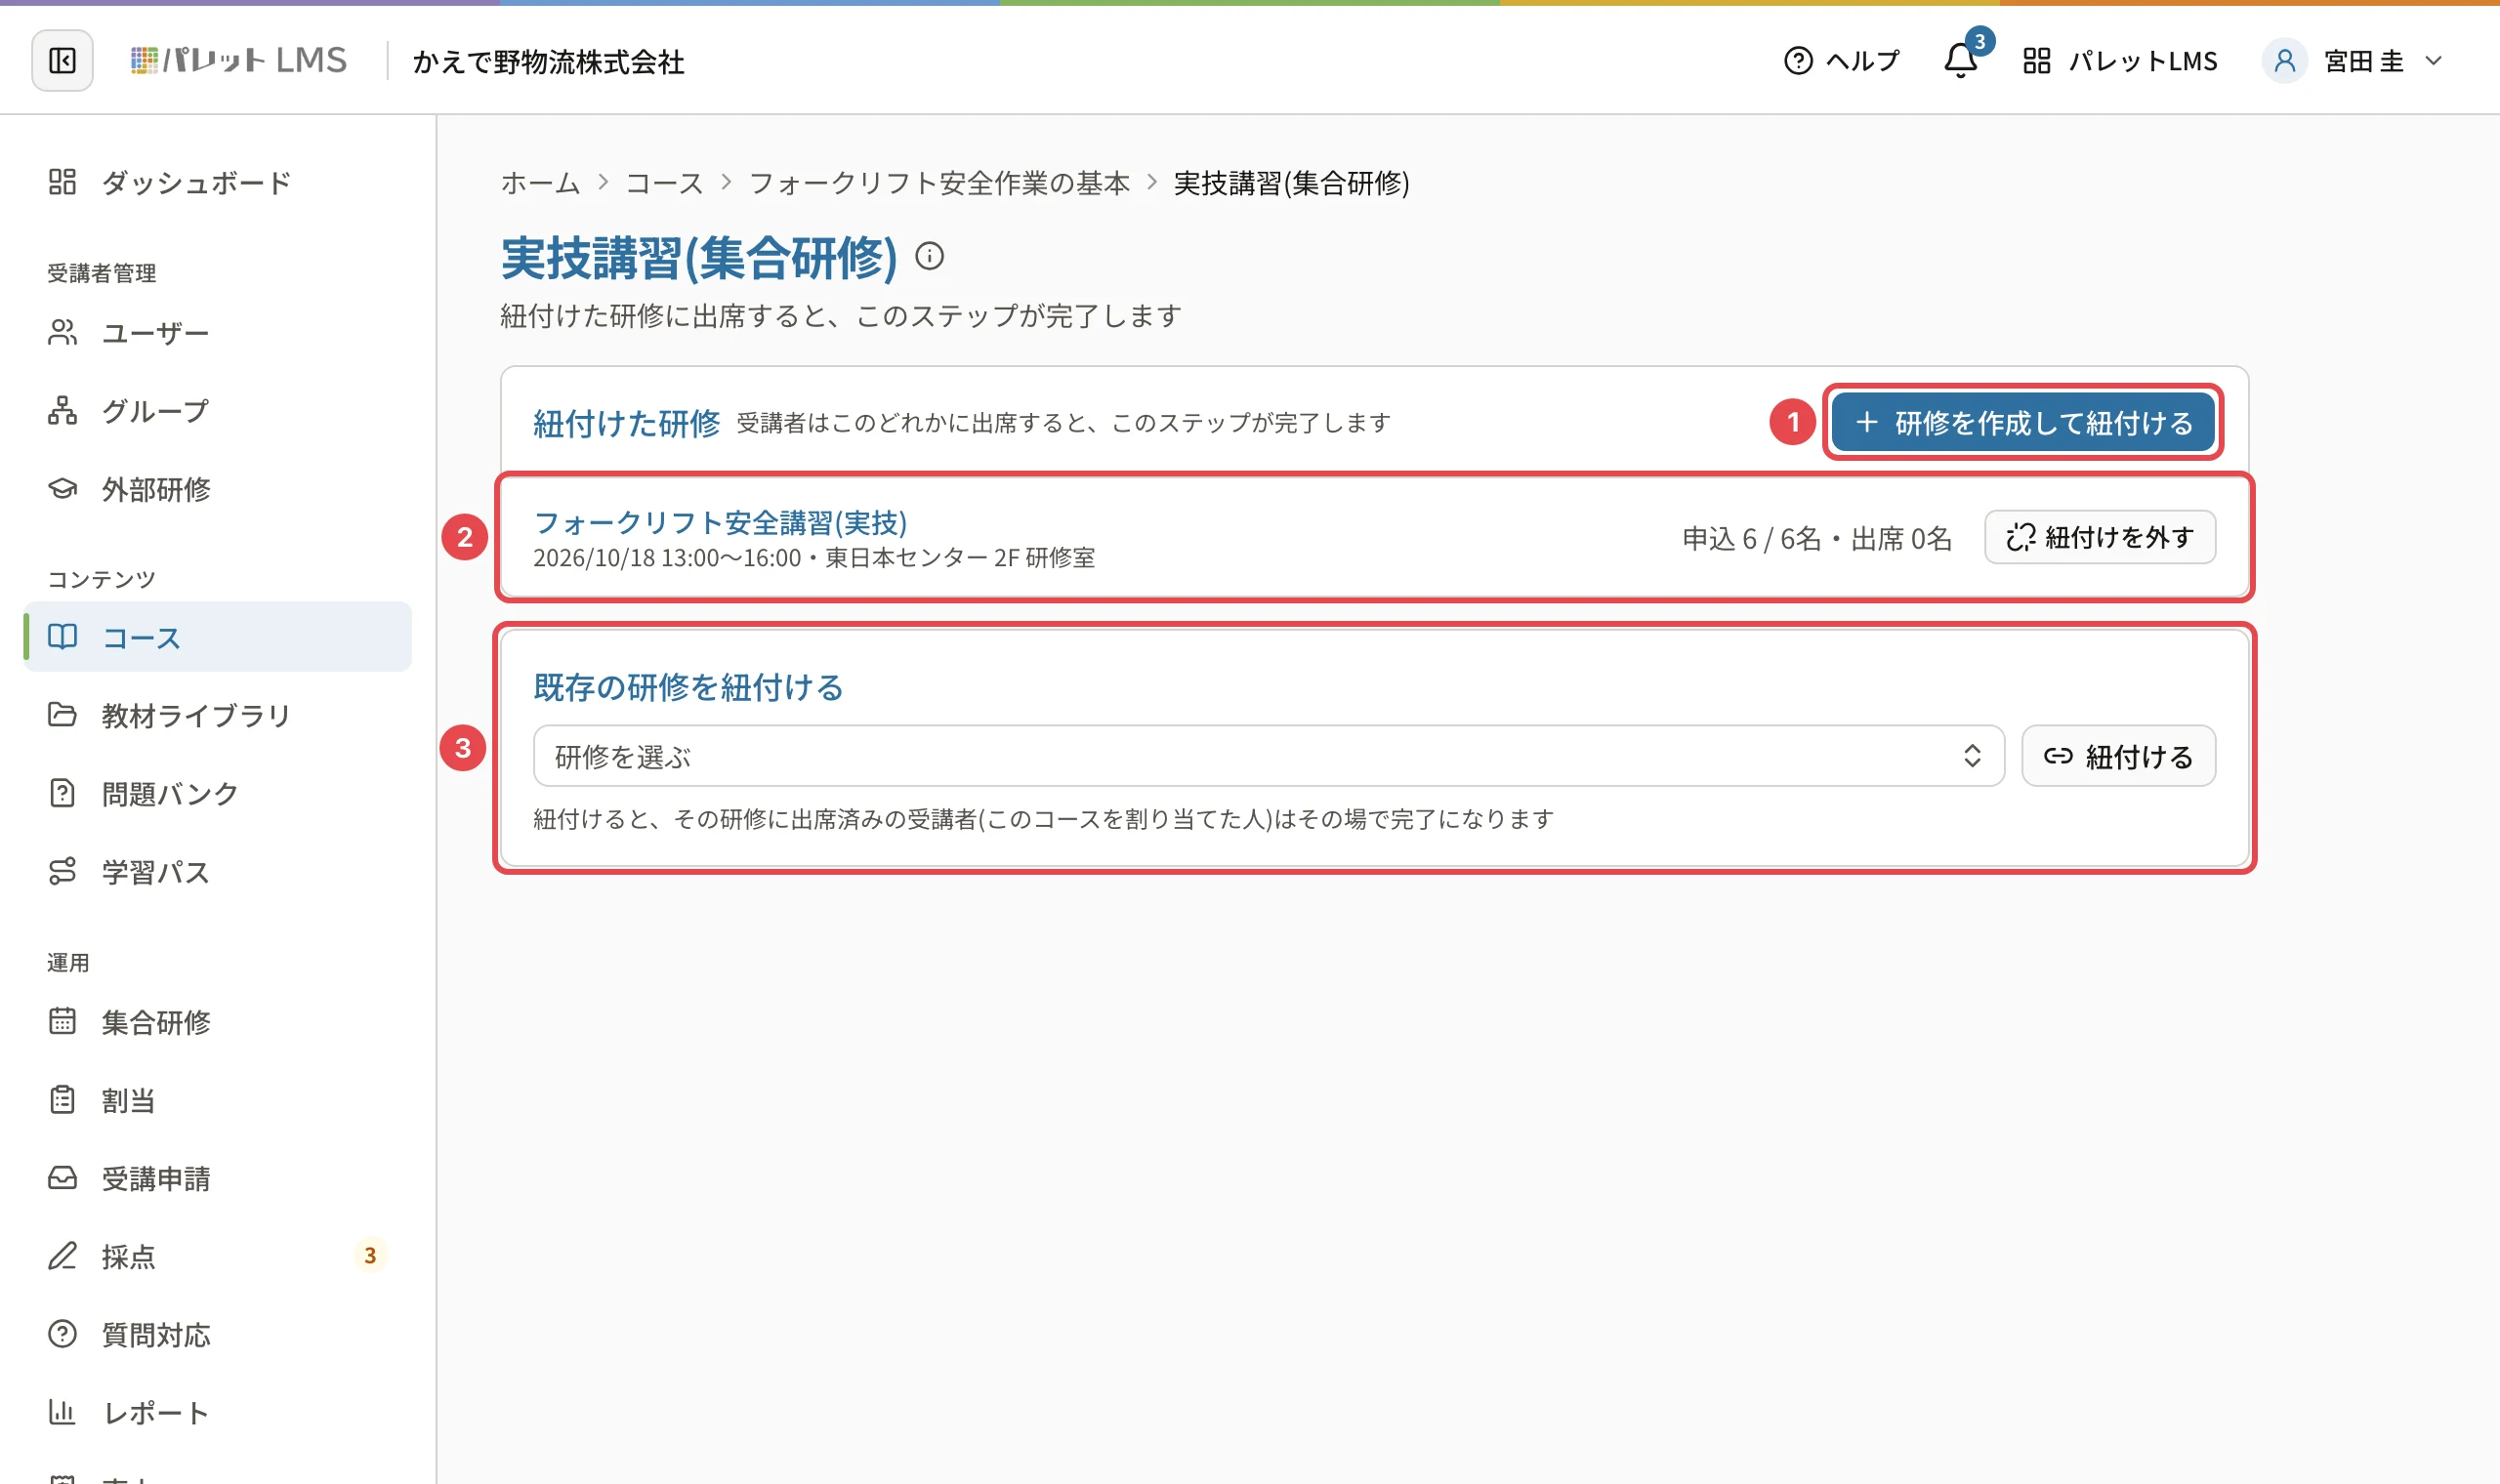
Task: Click the 2026/10/18 13:00〜16:00 schedule text
Action: click(667, 558)
